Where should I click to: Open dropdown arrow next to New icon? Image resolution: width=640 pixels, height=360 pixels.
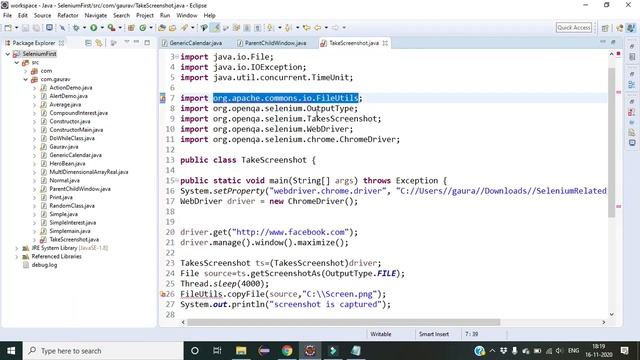coord(16,28)
